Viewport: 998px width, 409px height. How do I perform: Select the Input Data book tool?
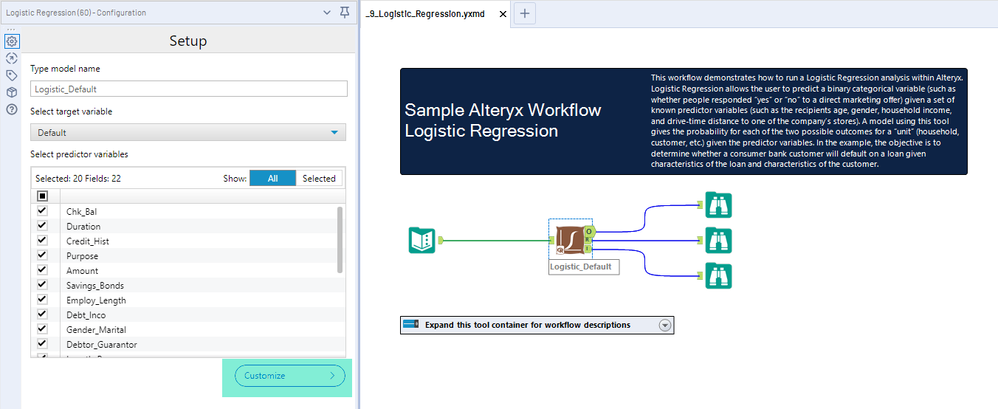[421, 240]
